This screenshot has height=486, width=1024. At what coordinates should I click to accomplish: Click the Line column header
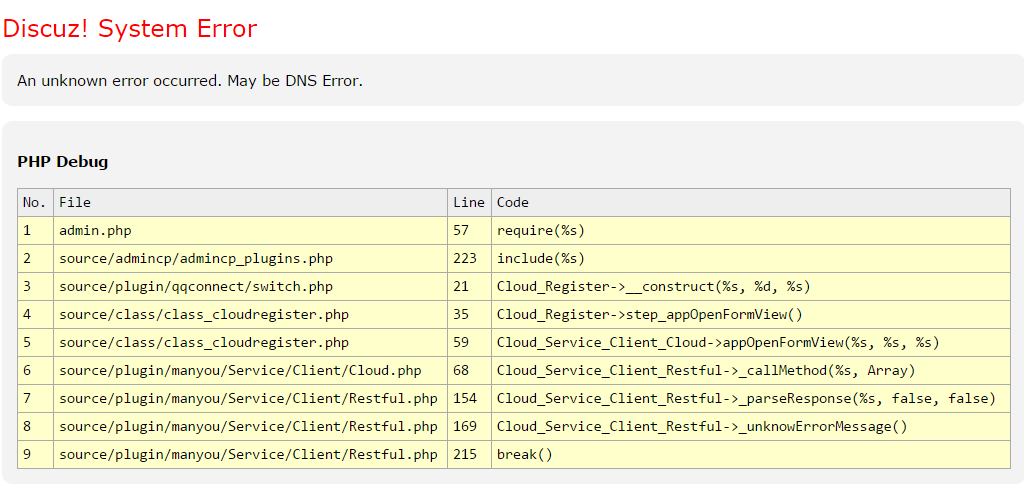(x=468, y=202)
